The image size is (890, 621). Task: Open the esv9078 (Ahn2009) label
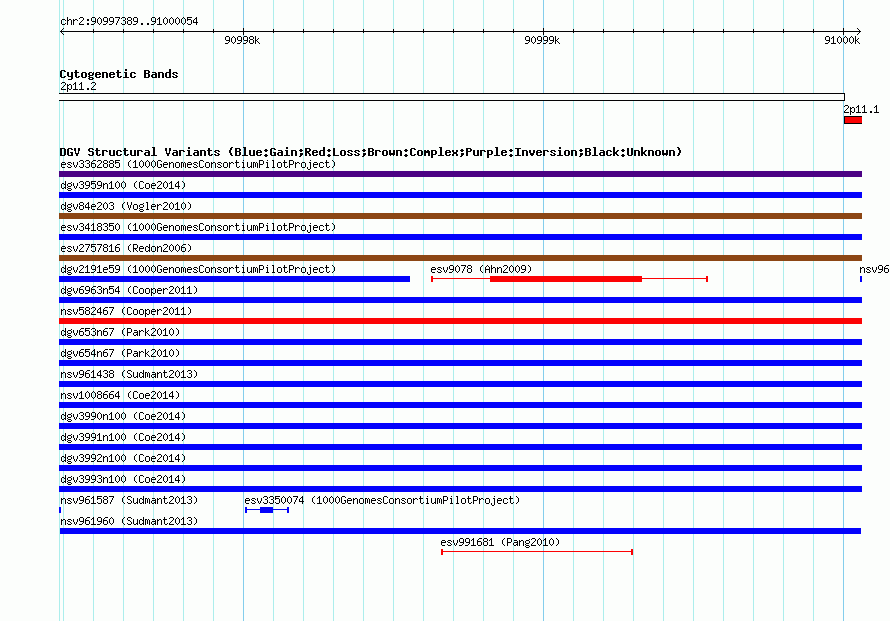(x=481, y=269)
